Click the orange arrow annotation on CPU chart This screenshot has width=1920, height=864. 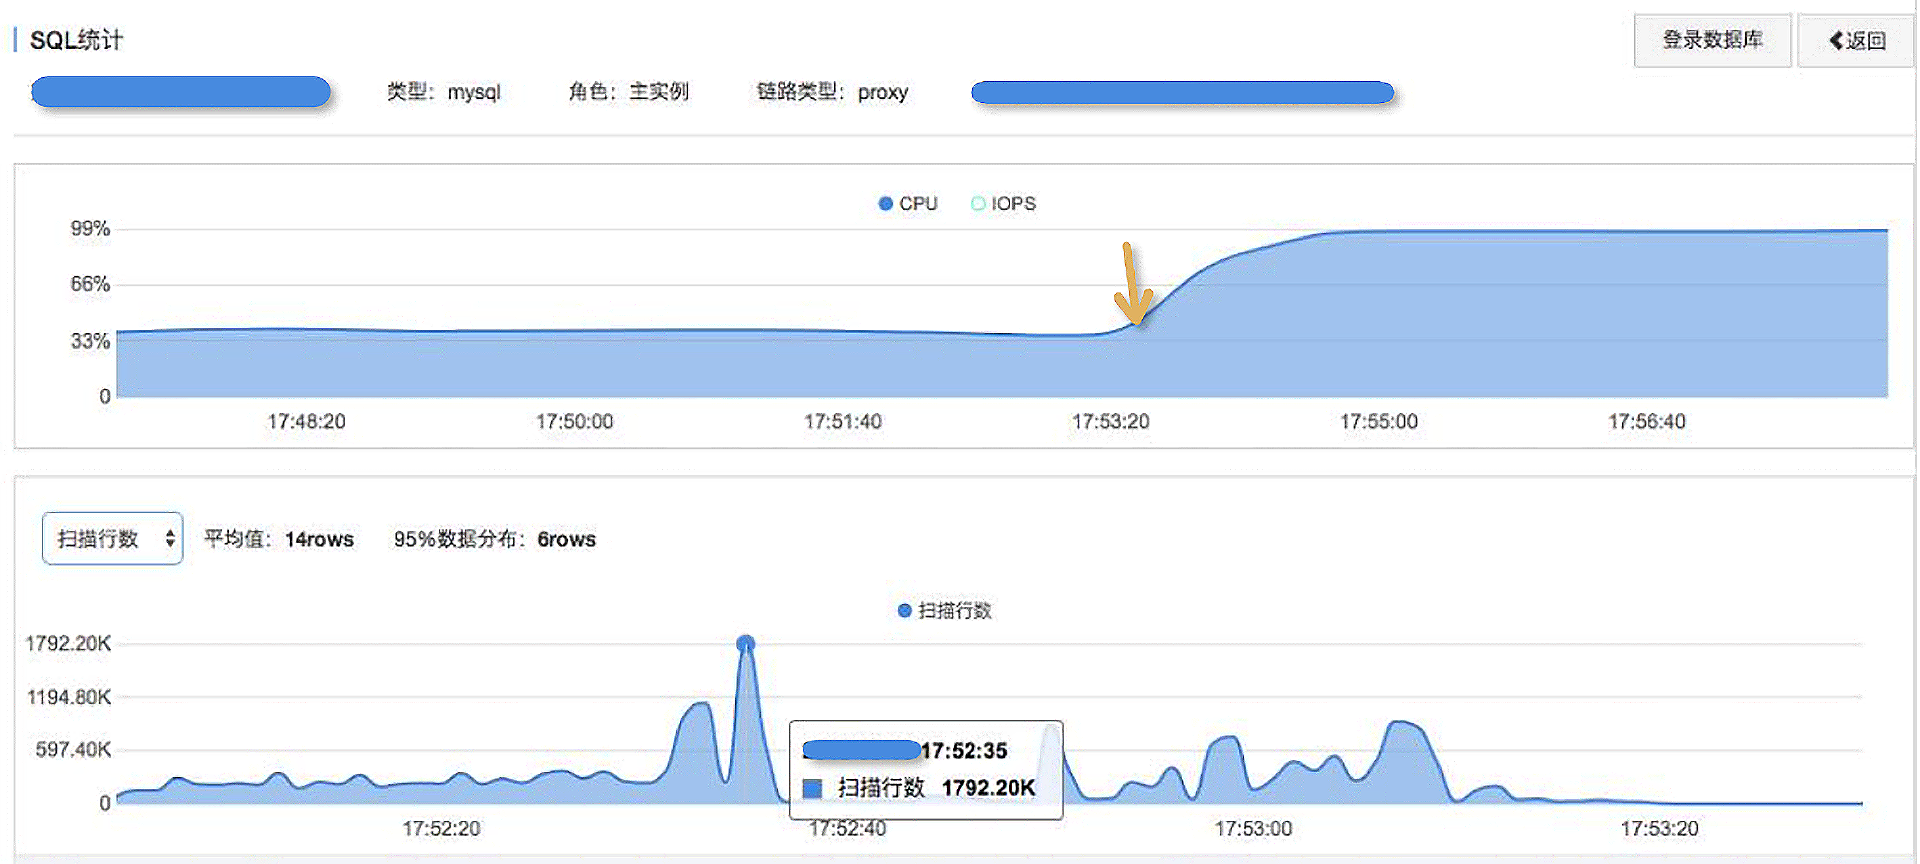[1133, 285]
